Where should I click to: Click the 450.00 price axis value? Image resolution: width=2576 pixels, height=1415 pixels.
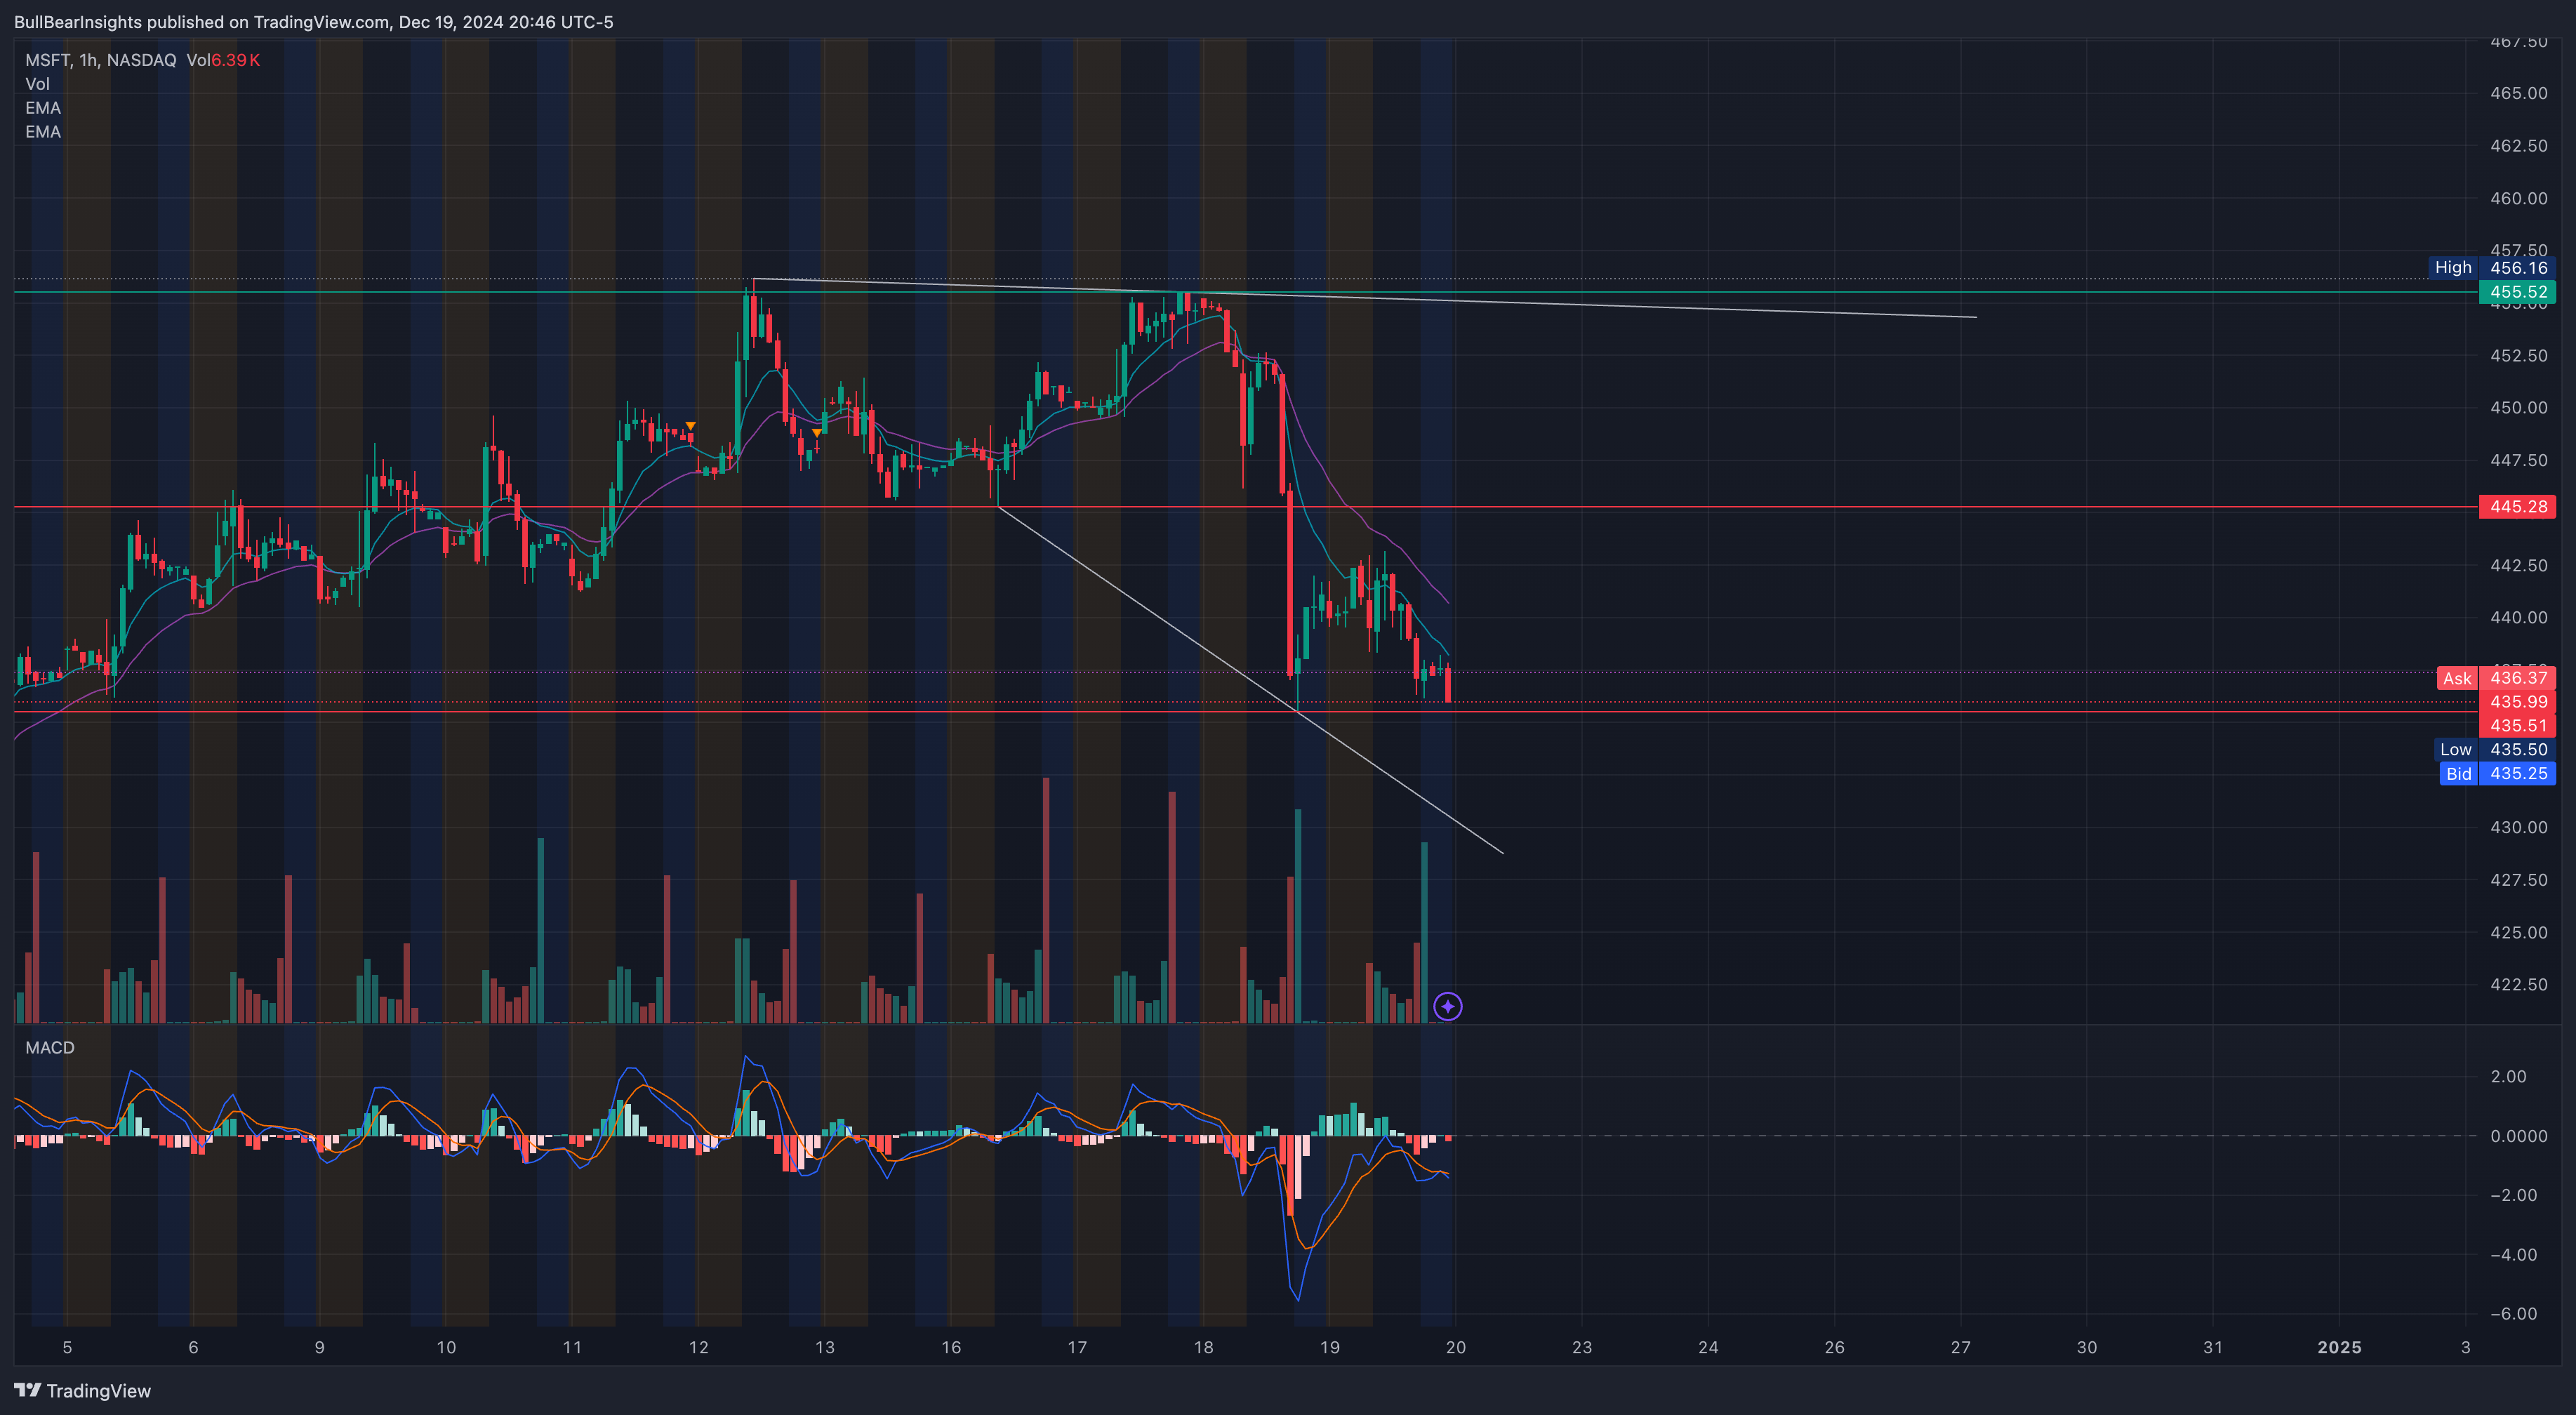coord(2518,408)
